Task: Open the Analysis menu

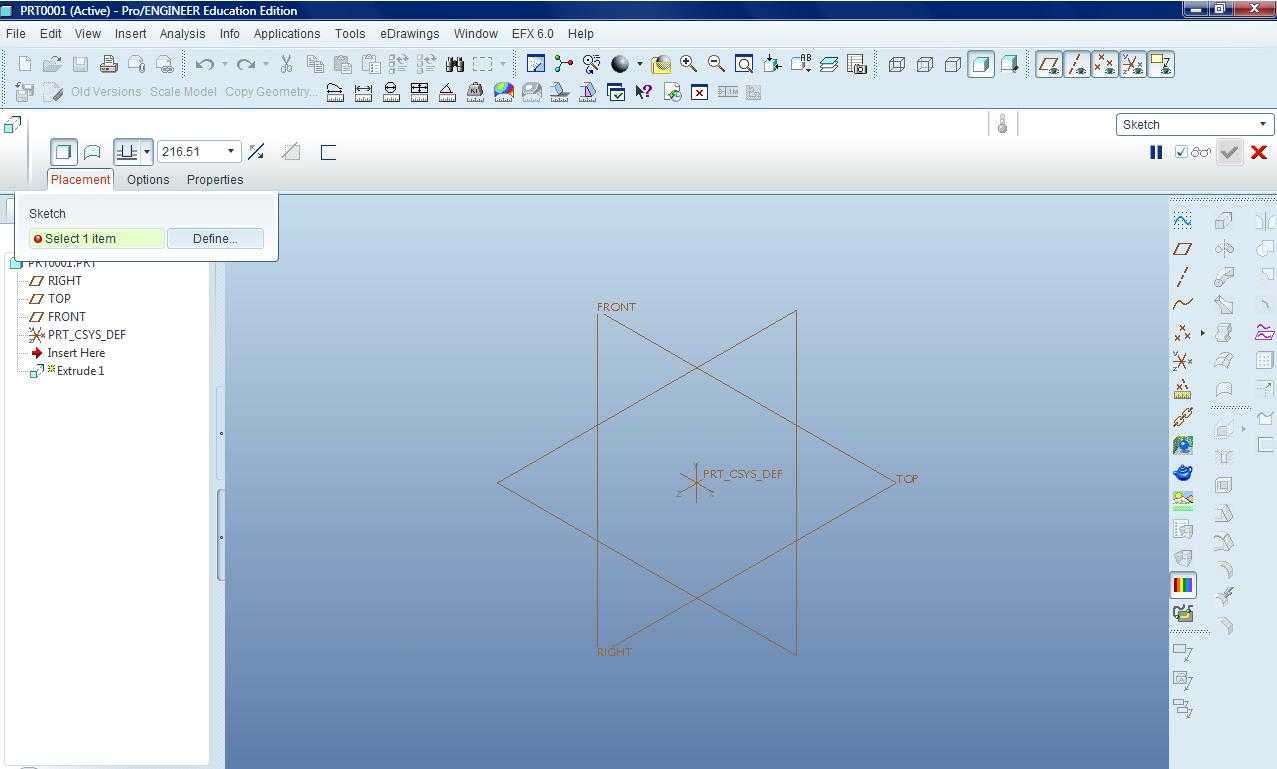Action: coord(182,33)
